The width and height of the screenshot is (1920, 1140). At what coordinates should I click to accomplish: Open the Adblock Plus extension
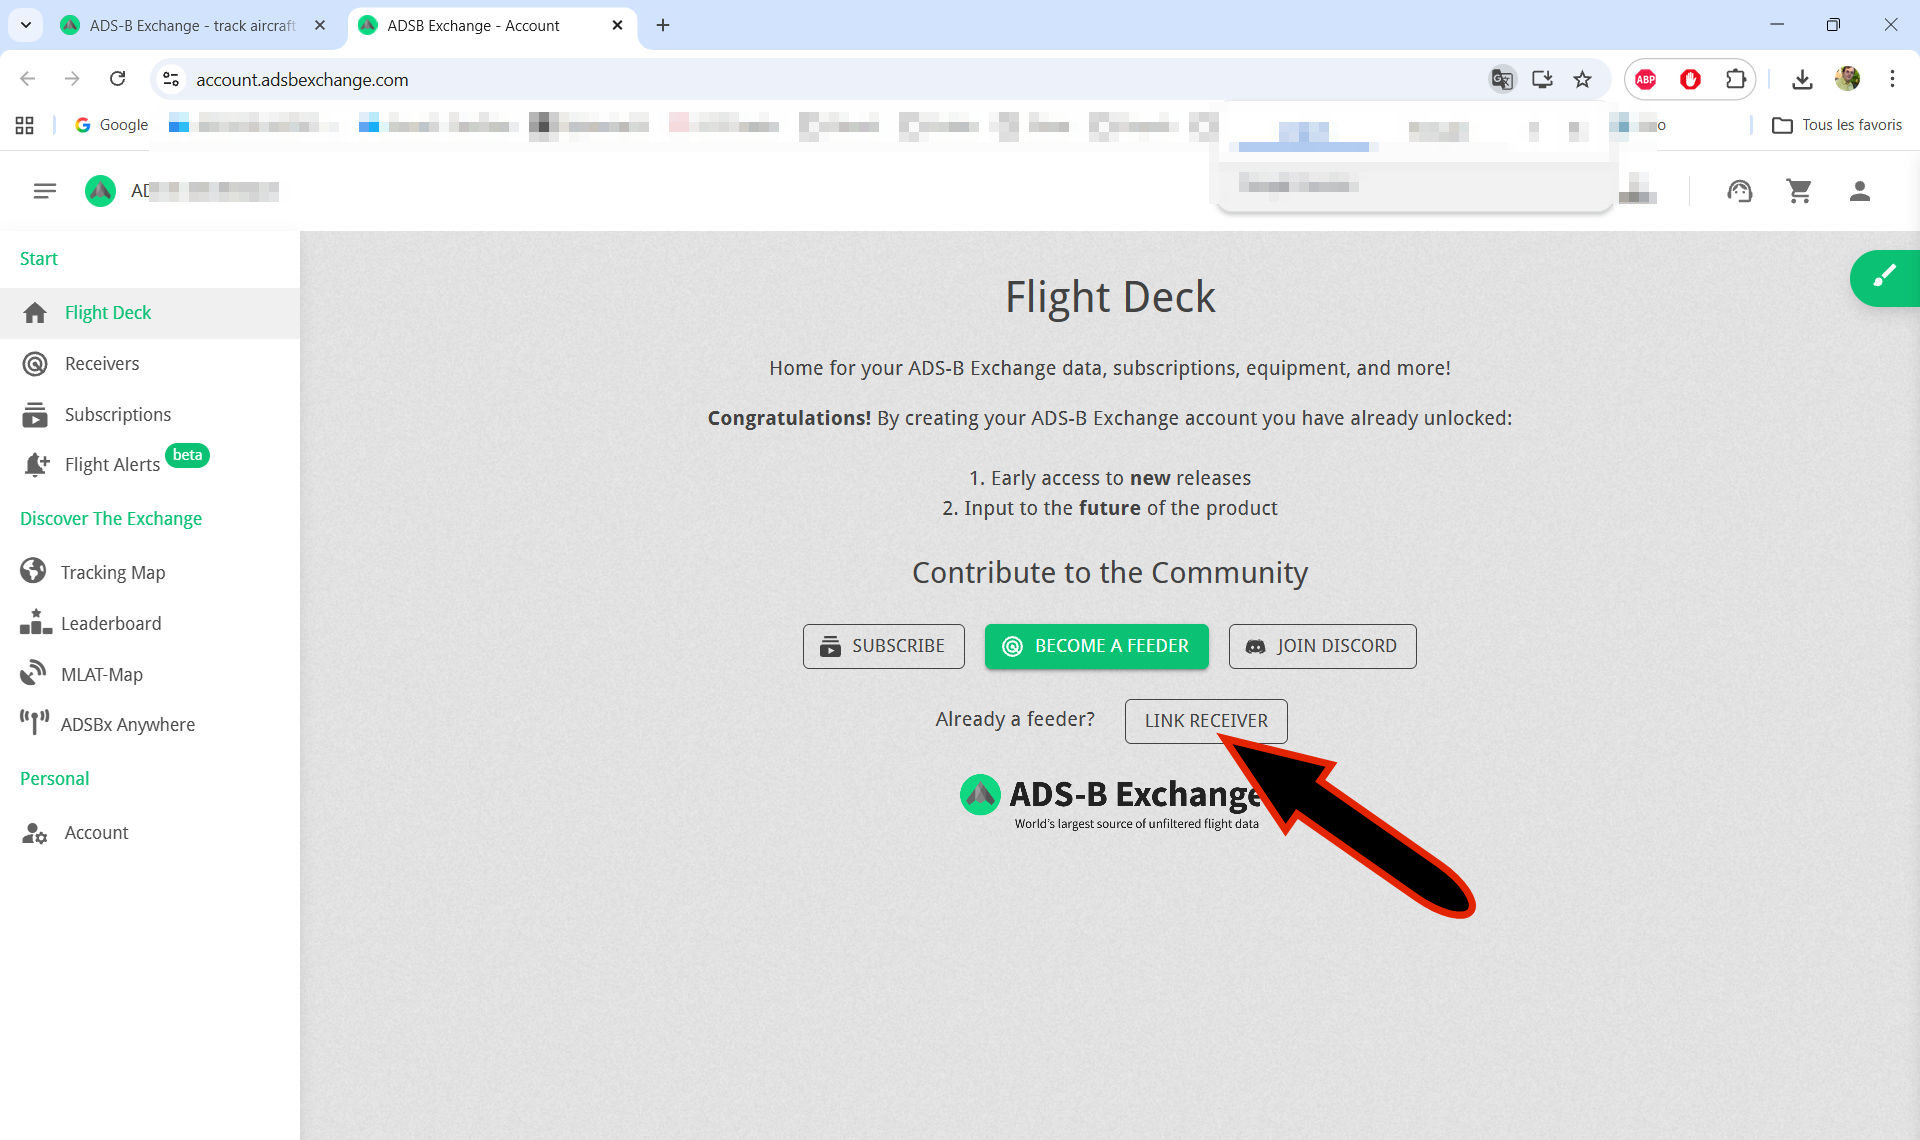click(1645, 79)
